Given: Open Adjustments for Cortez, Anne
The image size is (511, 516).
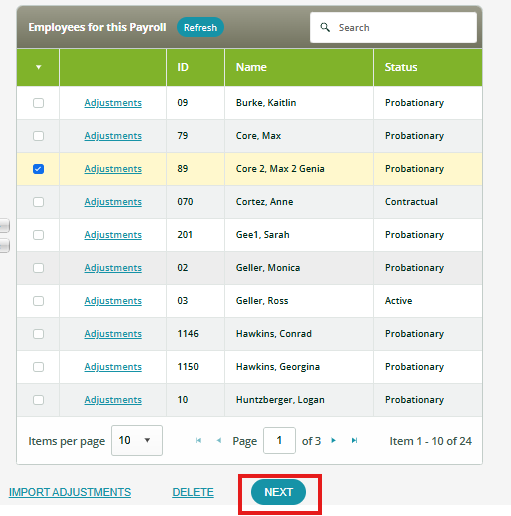Looking at the screenshot, I should coord(113,202).
